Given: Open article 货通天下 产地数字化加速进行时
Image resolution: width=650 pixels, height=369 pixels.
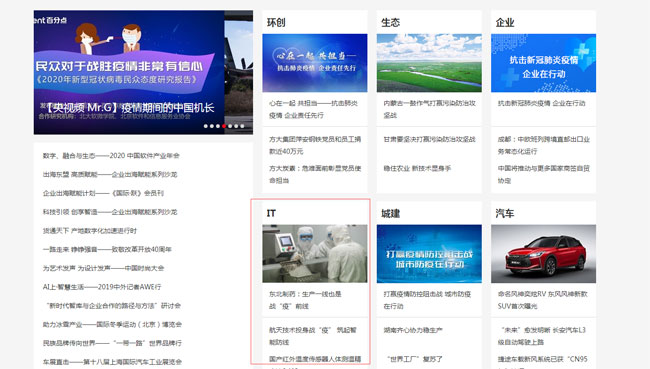Looking at the screenshot, I should pos(90,231).
